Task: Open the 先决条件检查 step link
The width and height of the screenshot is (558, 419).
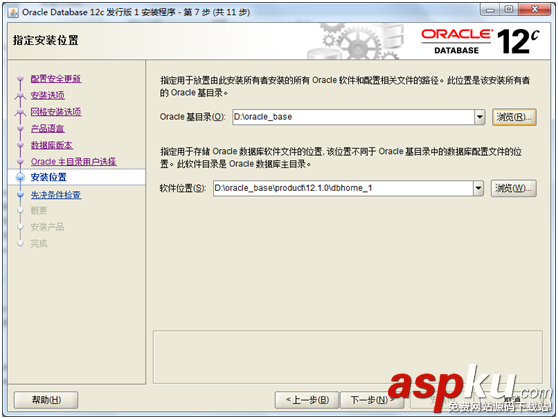Action: coord(56,195)
